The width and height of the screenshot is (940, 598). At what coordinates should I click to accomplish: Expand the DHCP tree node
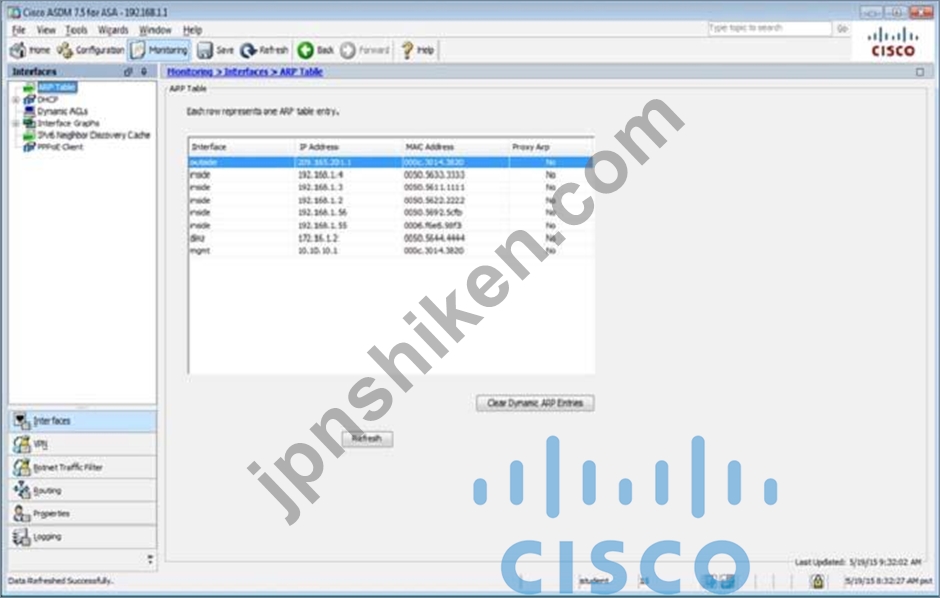[16, 99]
